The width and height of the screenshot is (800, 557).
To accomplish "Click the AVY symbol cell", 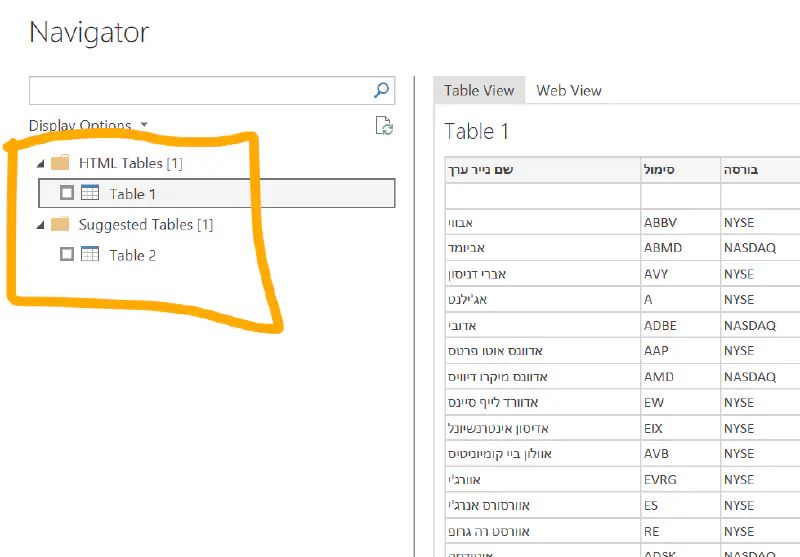I will [681, 274].
